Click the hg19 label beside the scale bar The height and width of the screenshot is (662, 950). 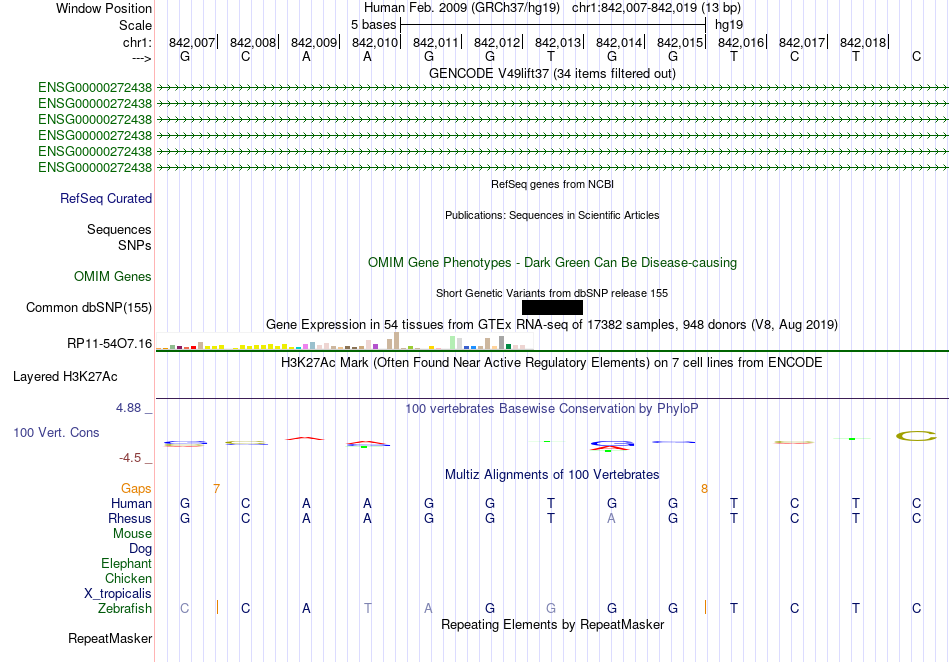pos(729,25)
